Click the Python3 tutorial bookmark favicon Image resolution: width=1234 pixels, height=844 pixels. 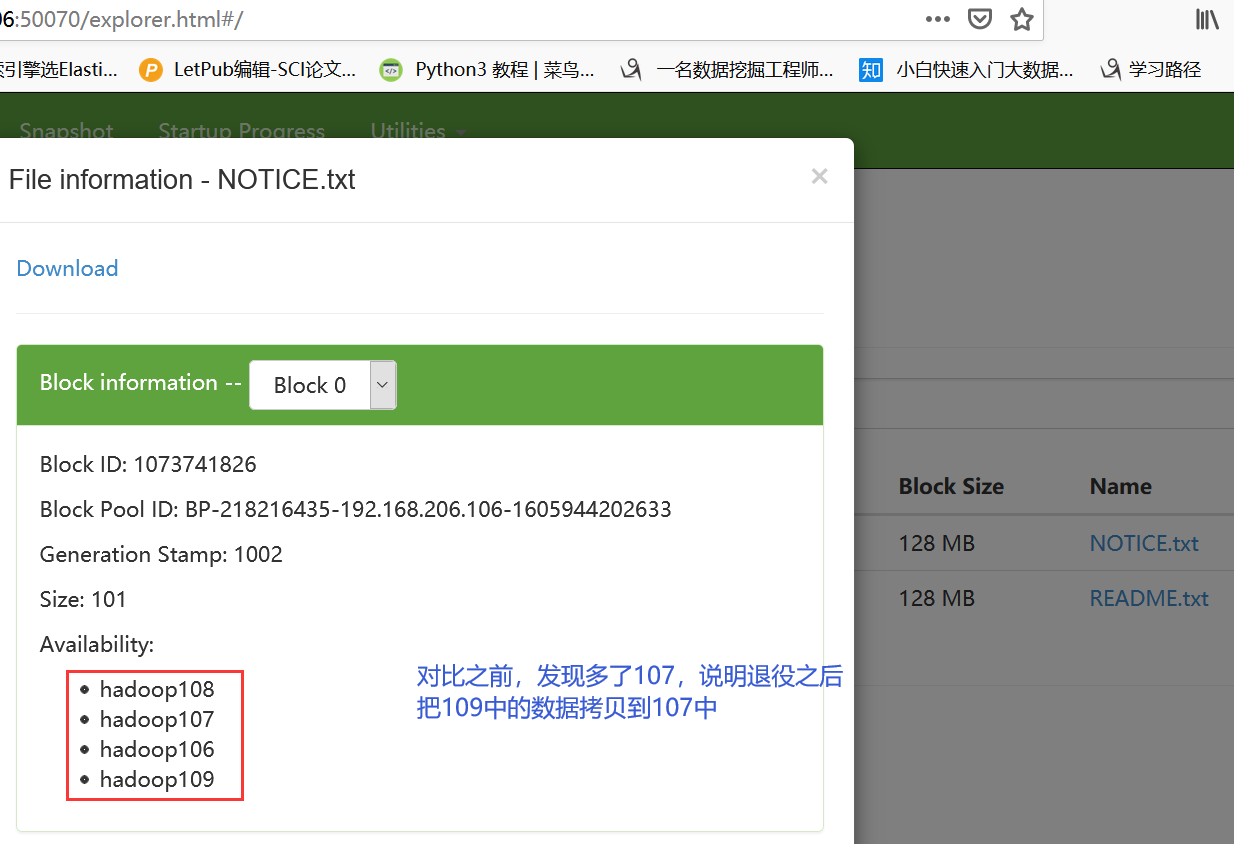coord(390,69)
